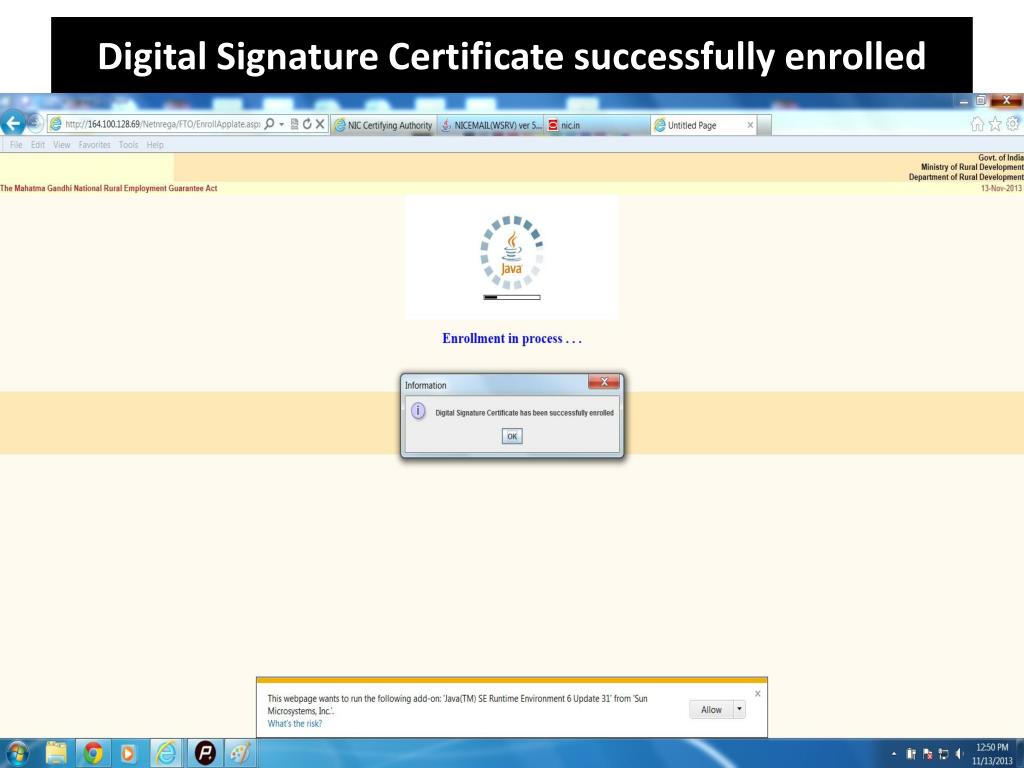This screenshot has width=1024, height=768.
Task: Click the successfully enrolled message text
Action: coord(524,413)
